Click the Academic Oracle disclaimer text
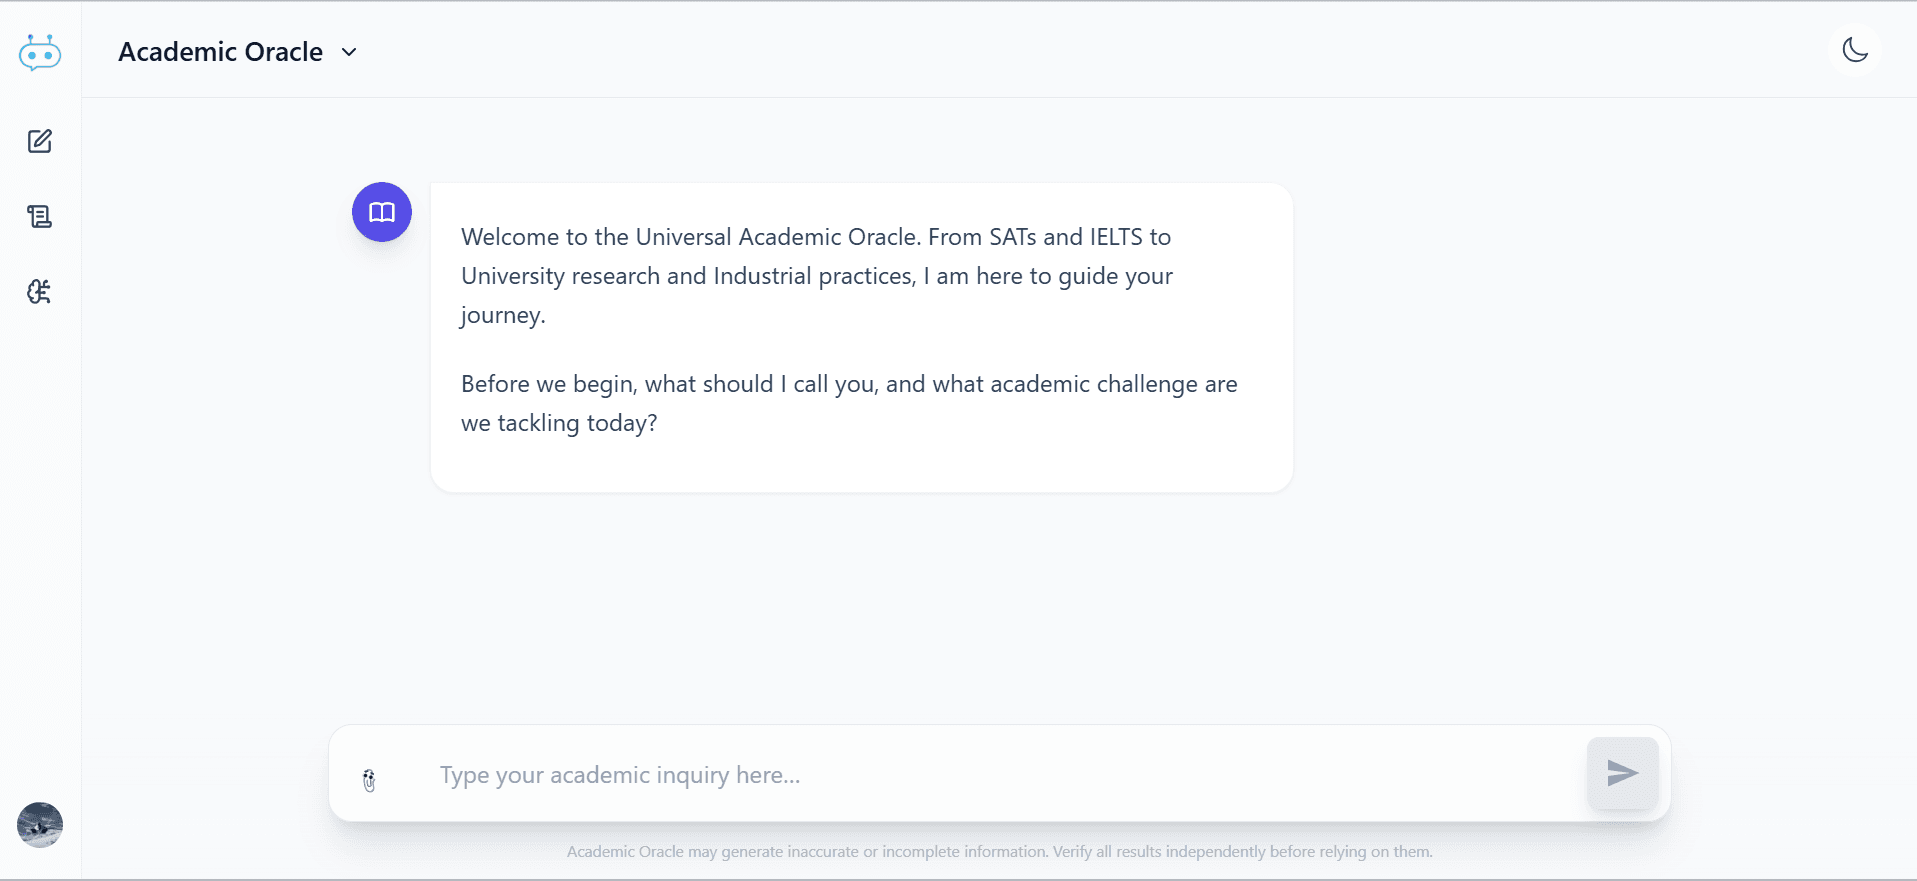This screenshot has height=881, width=1917. (998, 852)
